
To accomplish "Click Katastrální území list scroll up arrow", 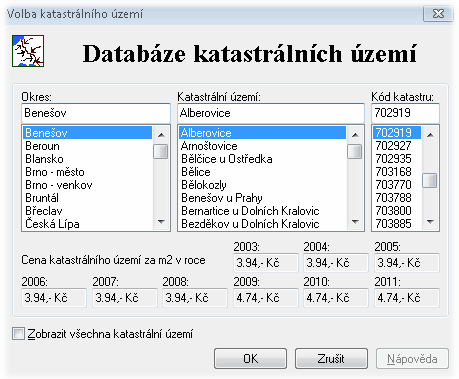I will [355, 135].
